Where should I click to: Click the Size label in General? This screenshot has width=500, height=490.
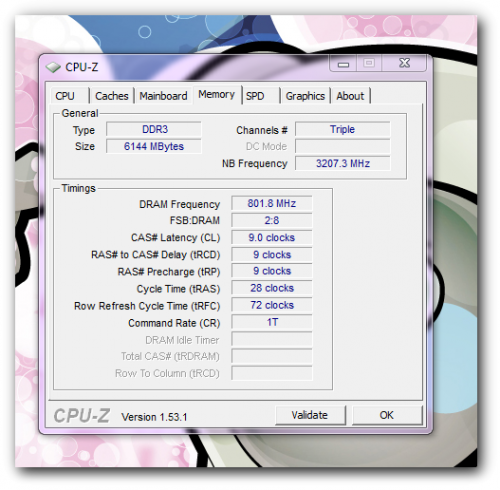click(x=85, y=147)
